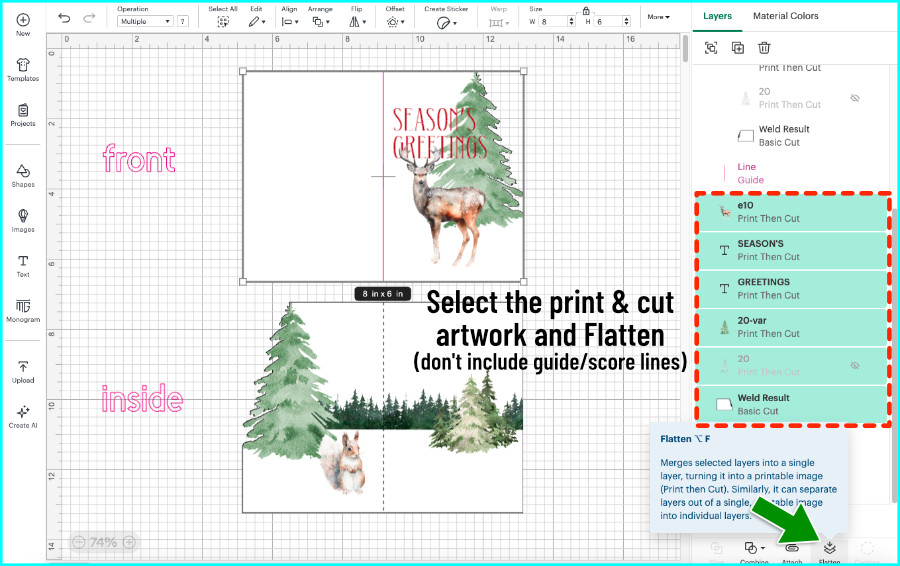Viewport: 900px width, 566px height.
Task: Open the Edit dropdown
Action: (x=257, y=21)
